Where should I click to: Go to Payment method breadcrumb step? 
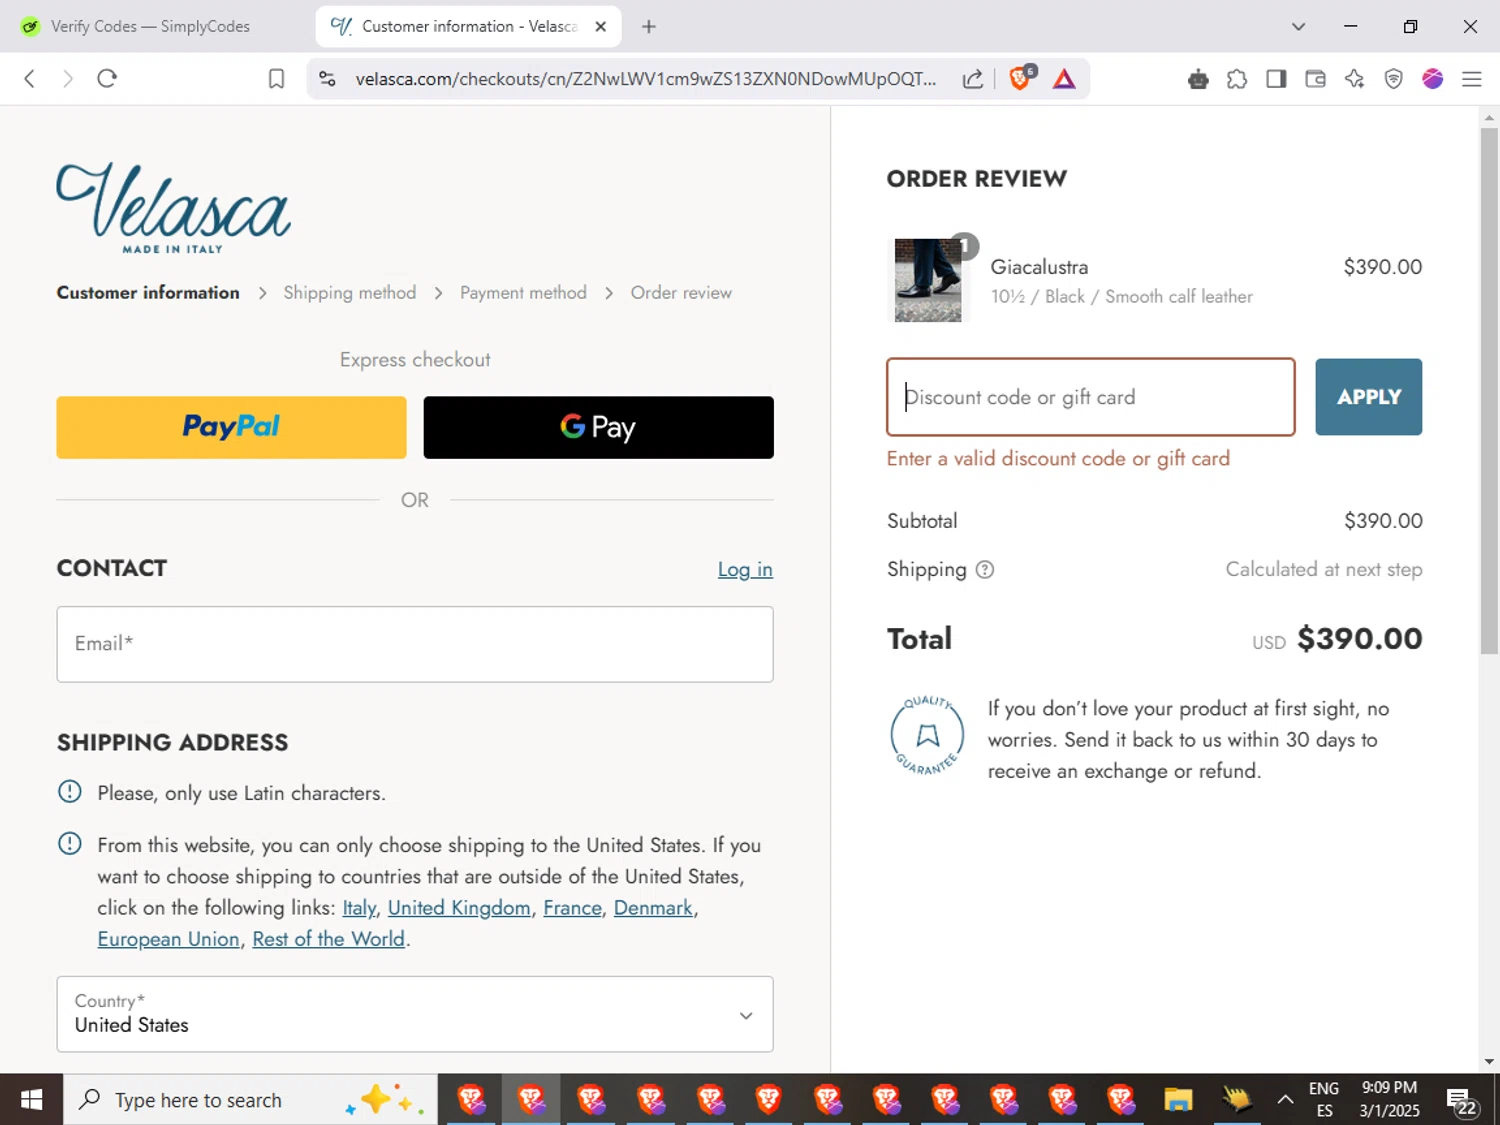(x=523, y=293)
